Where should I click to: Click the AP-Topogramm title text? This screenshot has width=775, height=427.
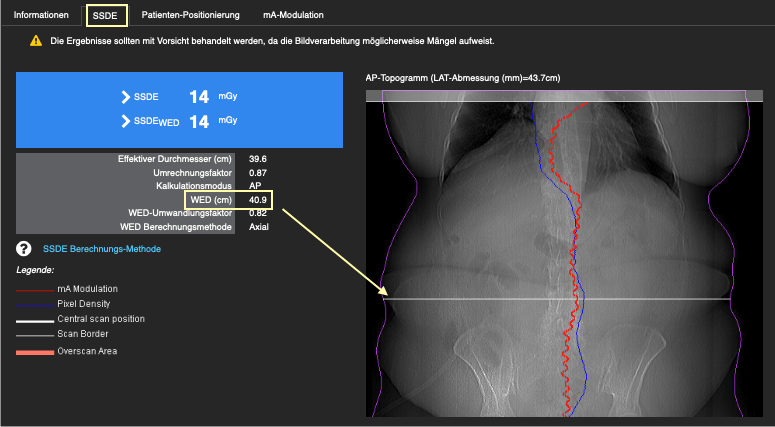(x=463, y=78)
